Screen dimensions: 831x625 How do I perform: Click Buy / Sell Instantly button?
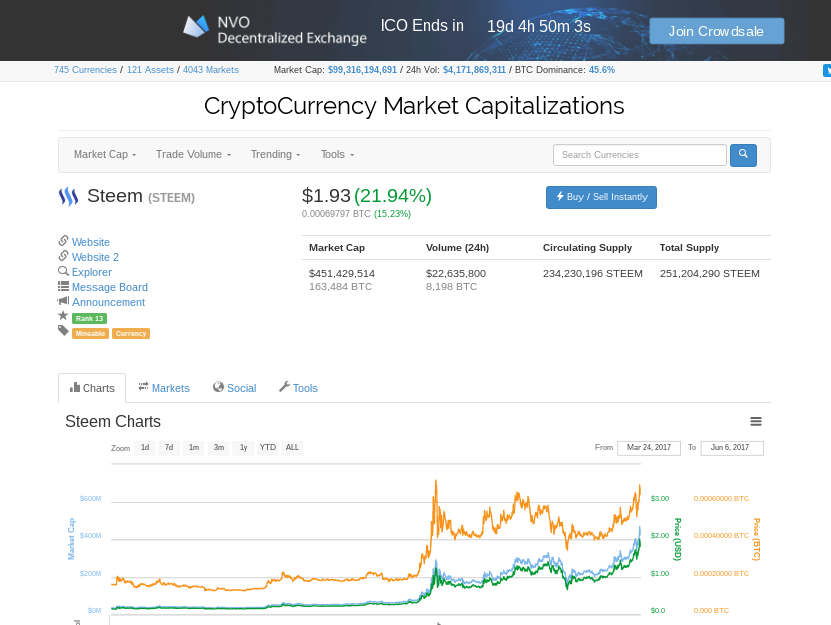pos(602,197)
